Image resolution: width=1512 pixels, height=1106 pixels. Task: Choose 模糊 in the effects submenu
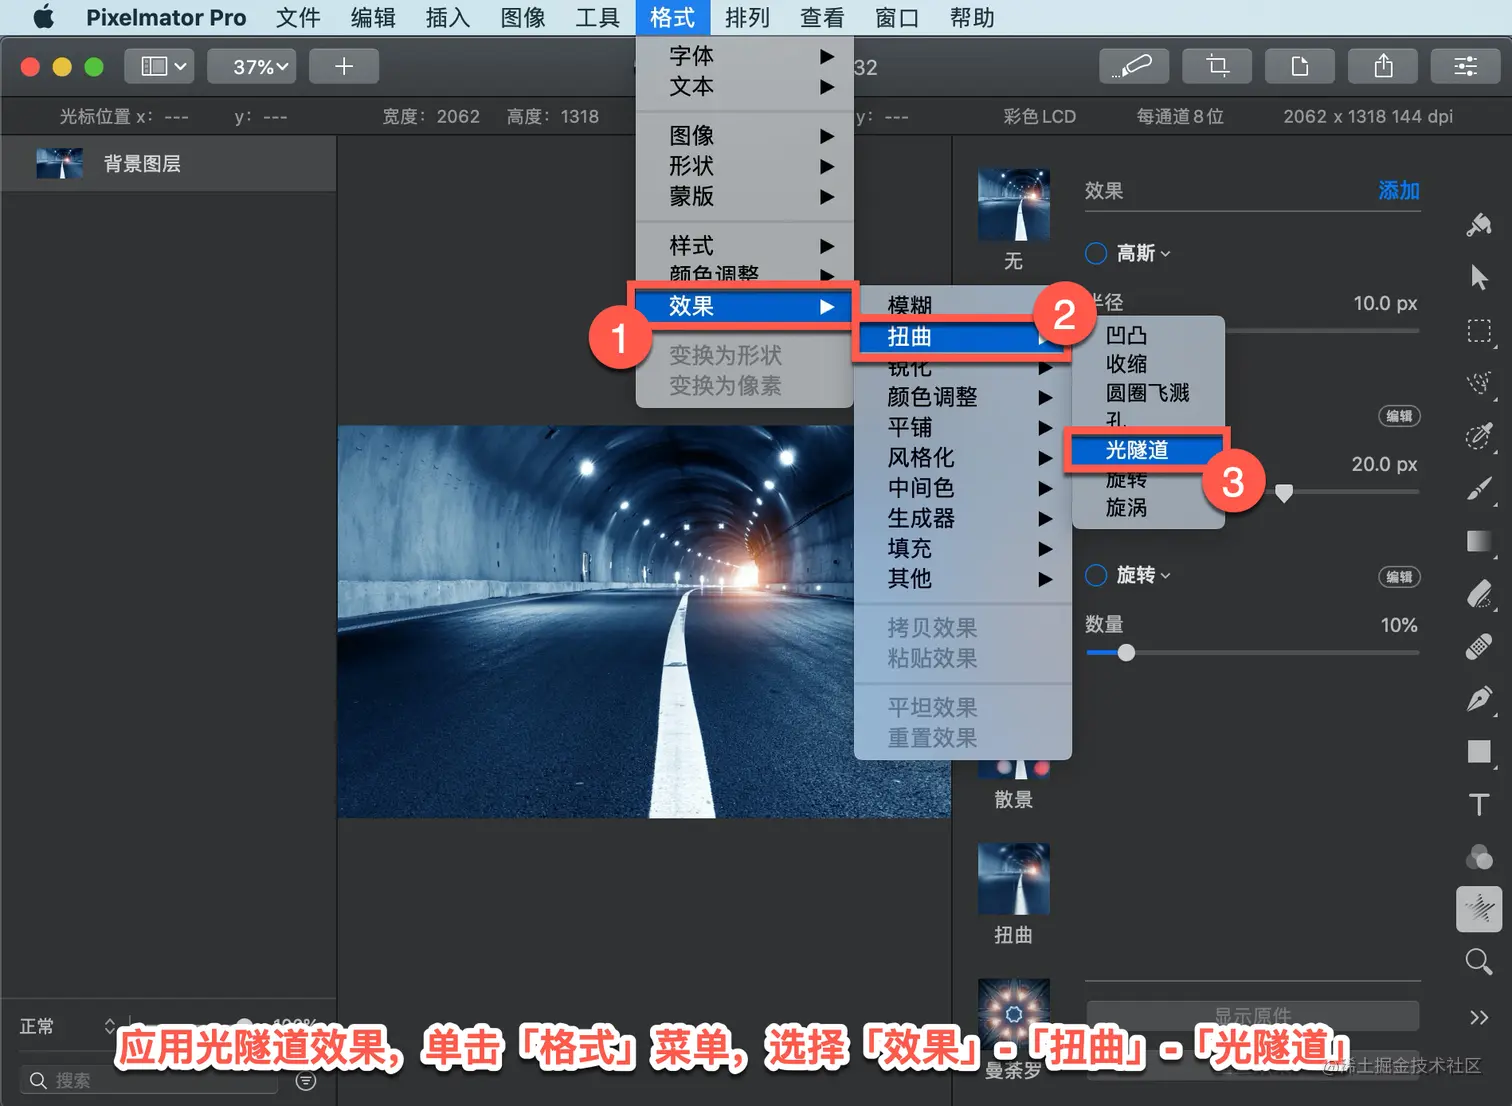point(963,304)
